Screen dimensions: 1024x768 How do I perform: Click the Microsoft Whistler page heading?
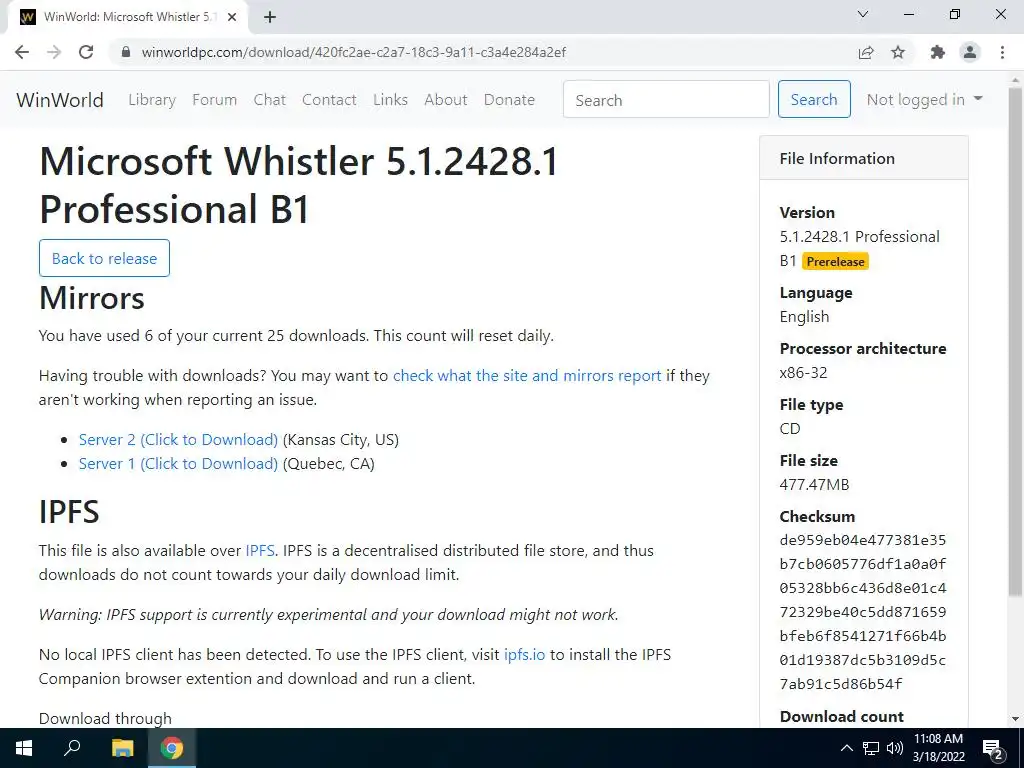[x=299, y=185]
